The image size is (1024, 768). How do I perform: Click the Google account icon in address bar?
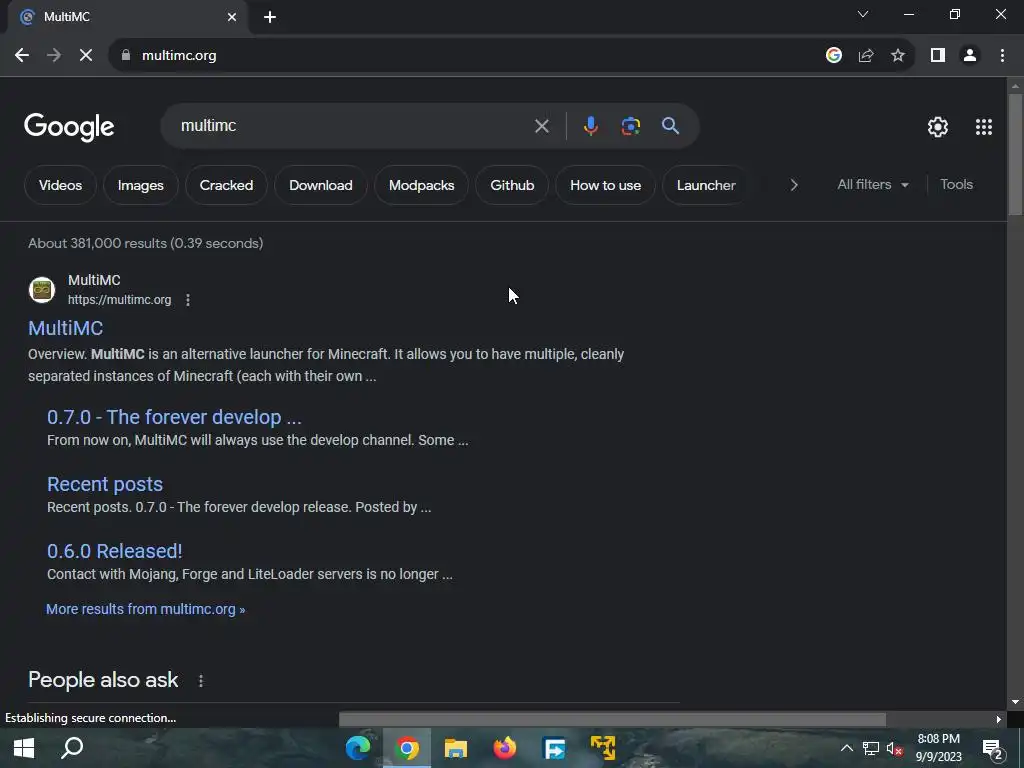(x=833, y=56)
